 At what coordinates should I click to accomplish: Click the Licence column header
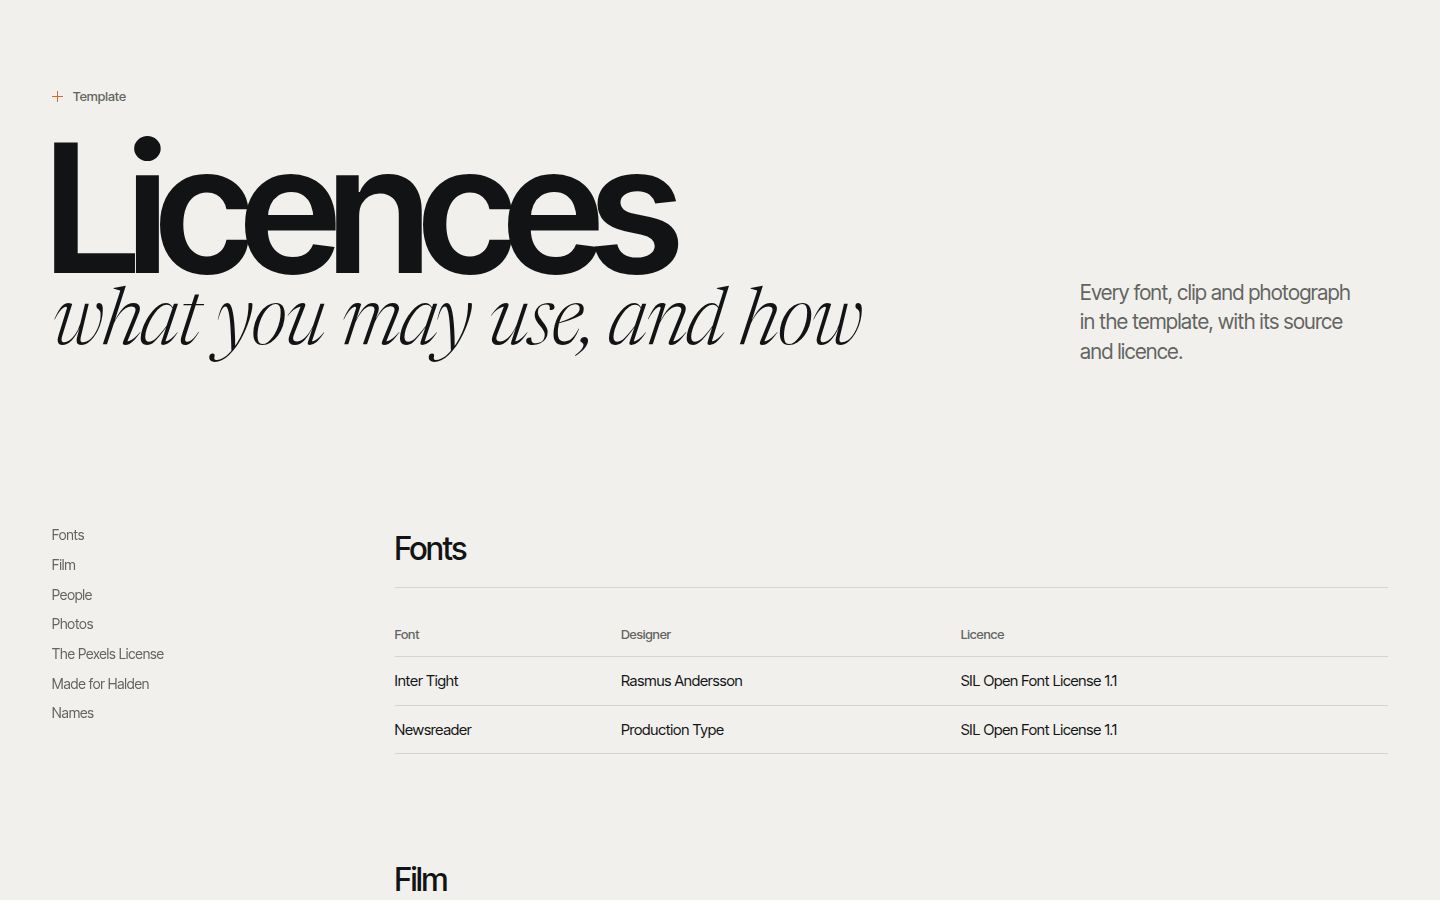[982, 635]
